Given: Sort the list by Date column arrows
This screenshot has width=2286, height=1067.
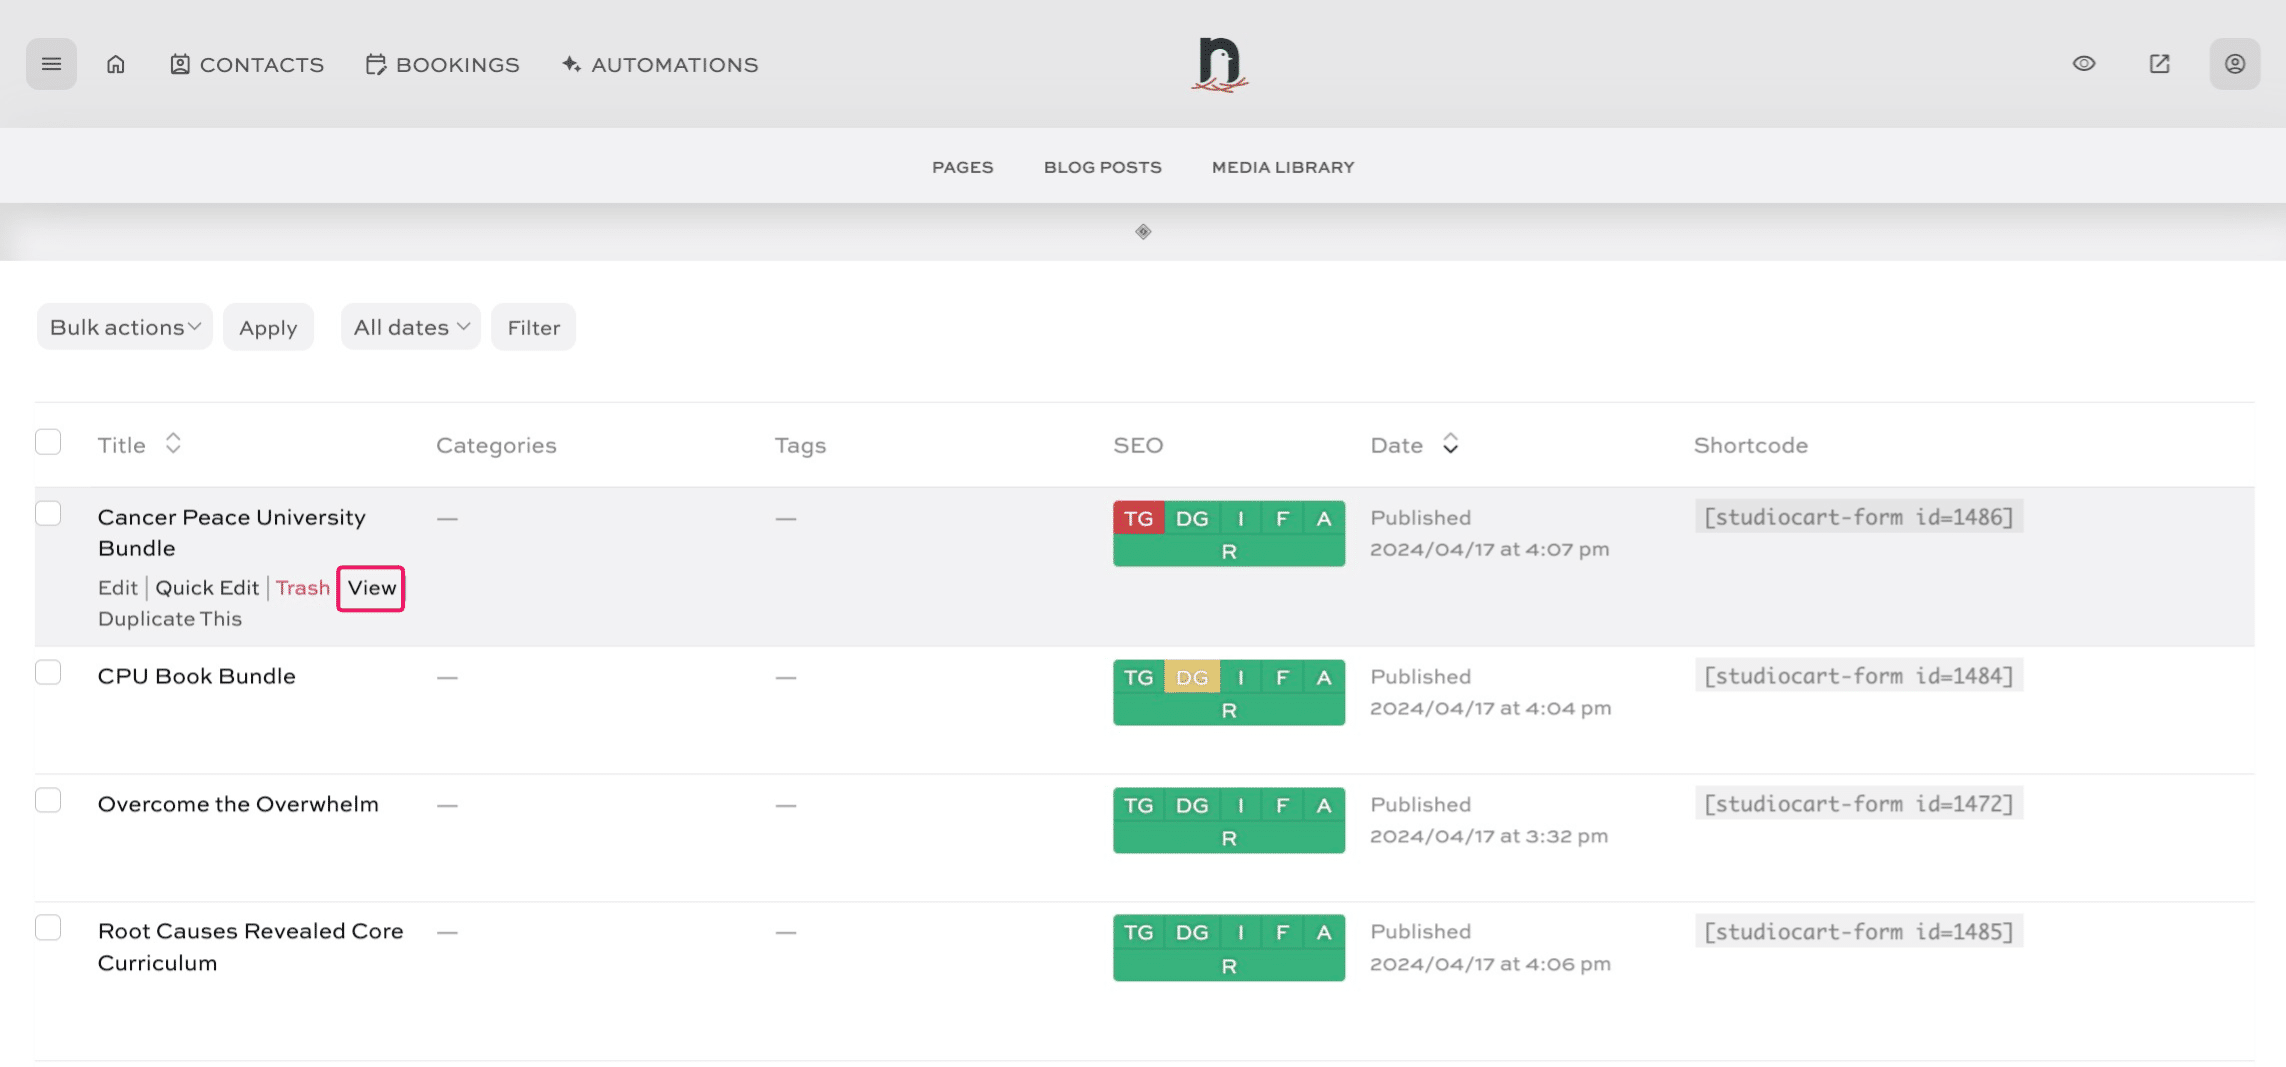Looking at the screenshot, I should click(x=1450, y=444).
